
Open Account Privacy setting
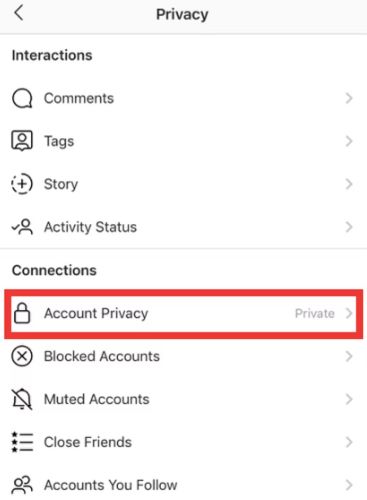click(183, 314)
